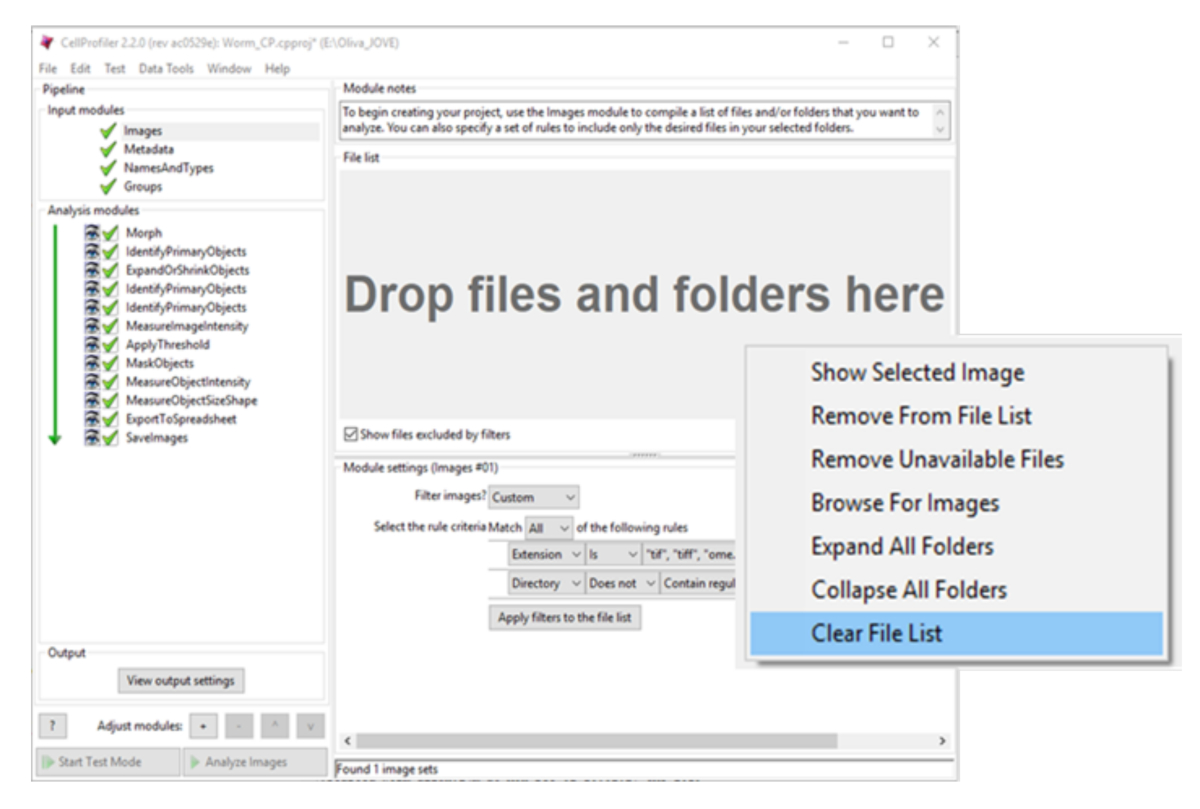Click the green checkmark beside Metadata module

coord(108,149)
